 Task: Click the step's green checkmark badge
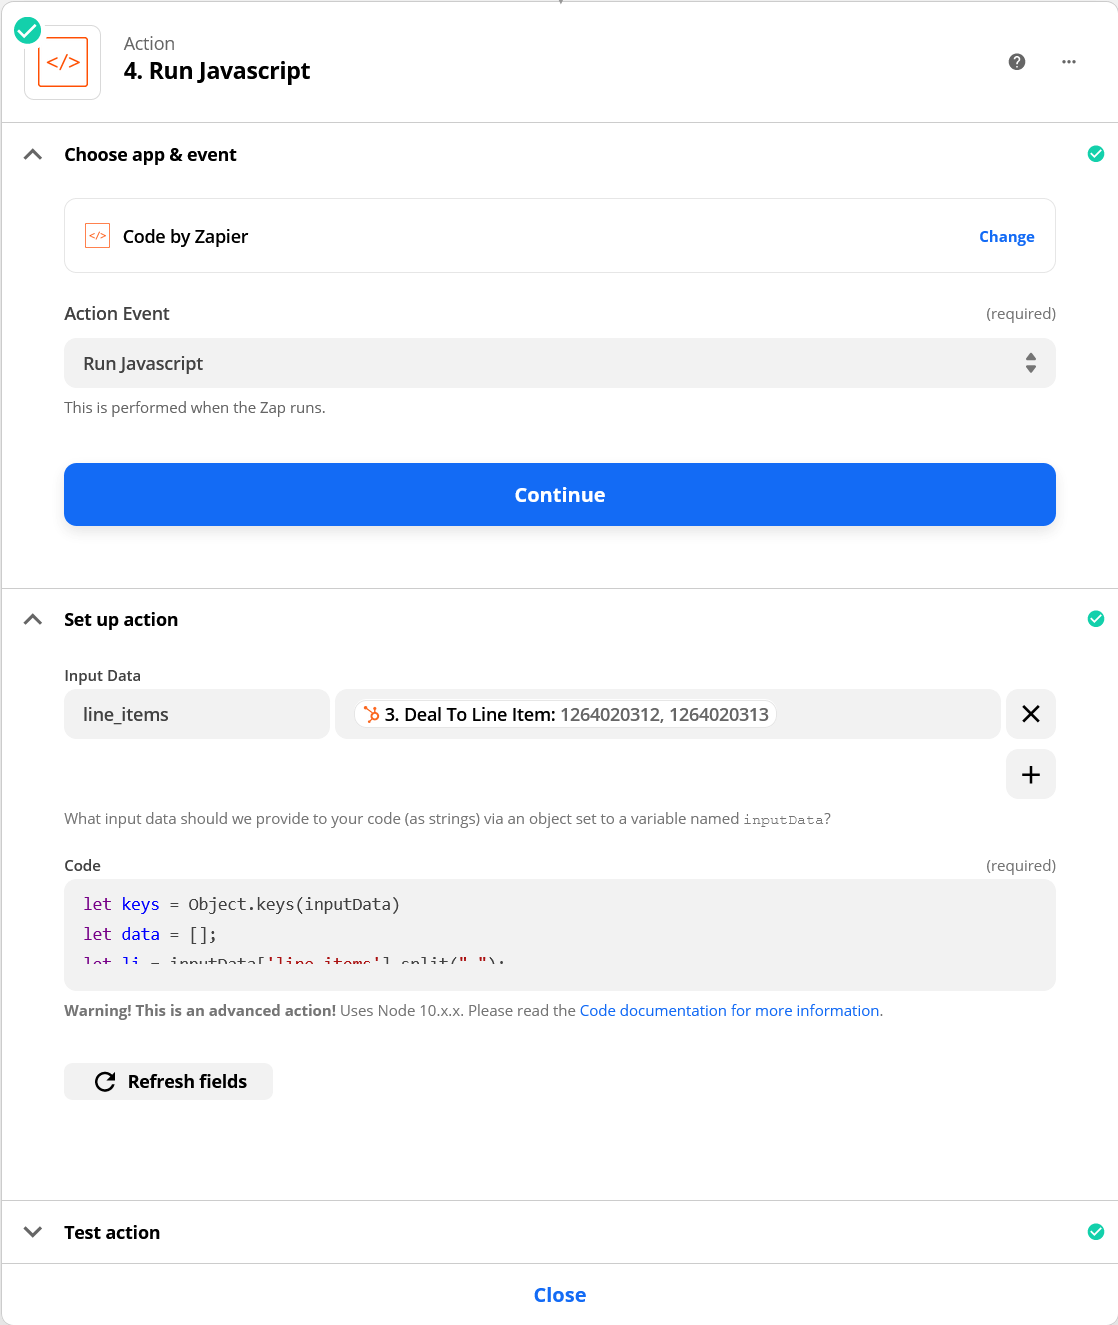tap(28, 31)
